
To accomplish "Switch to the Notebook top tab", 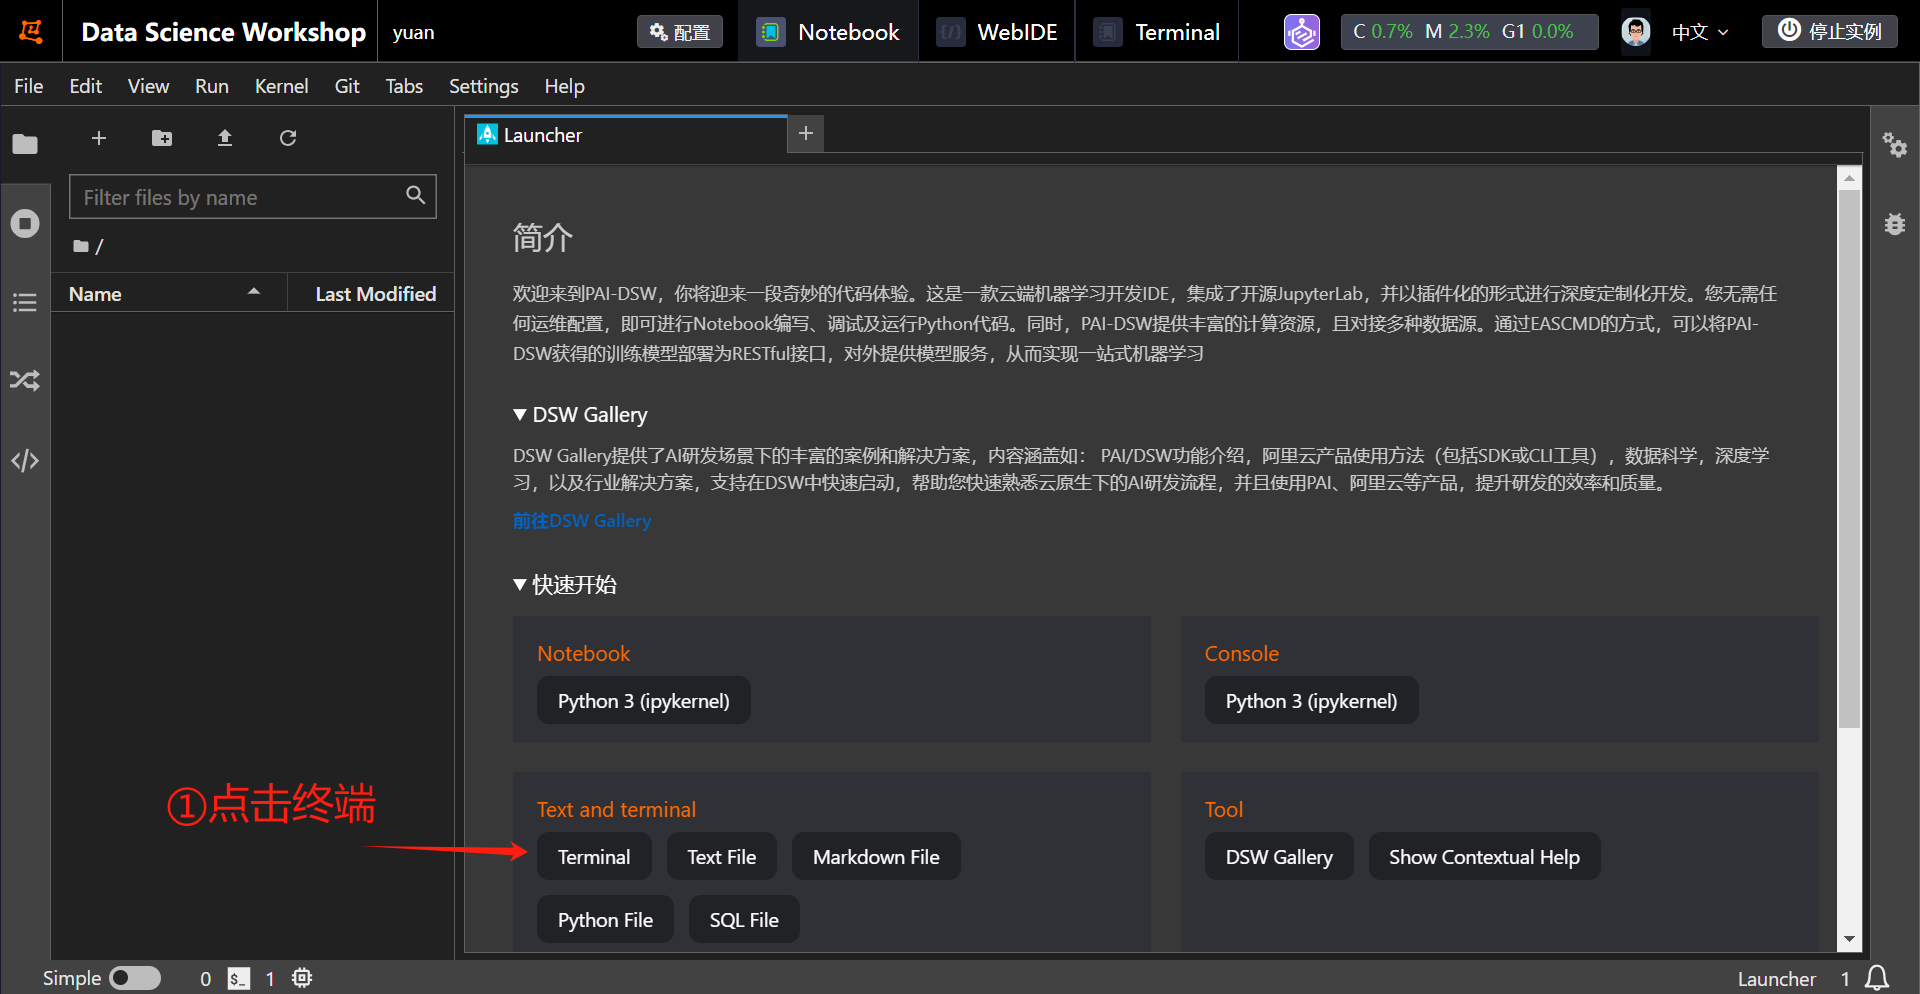I will pyautogui.click(x=828, y=32).
